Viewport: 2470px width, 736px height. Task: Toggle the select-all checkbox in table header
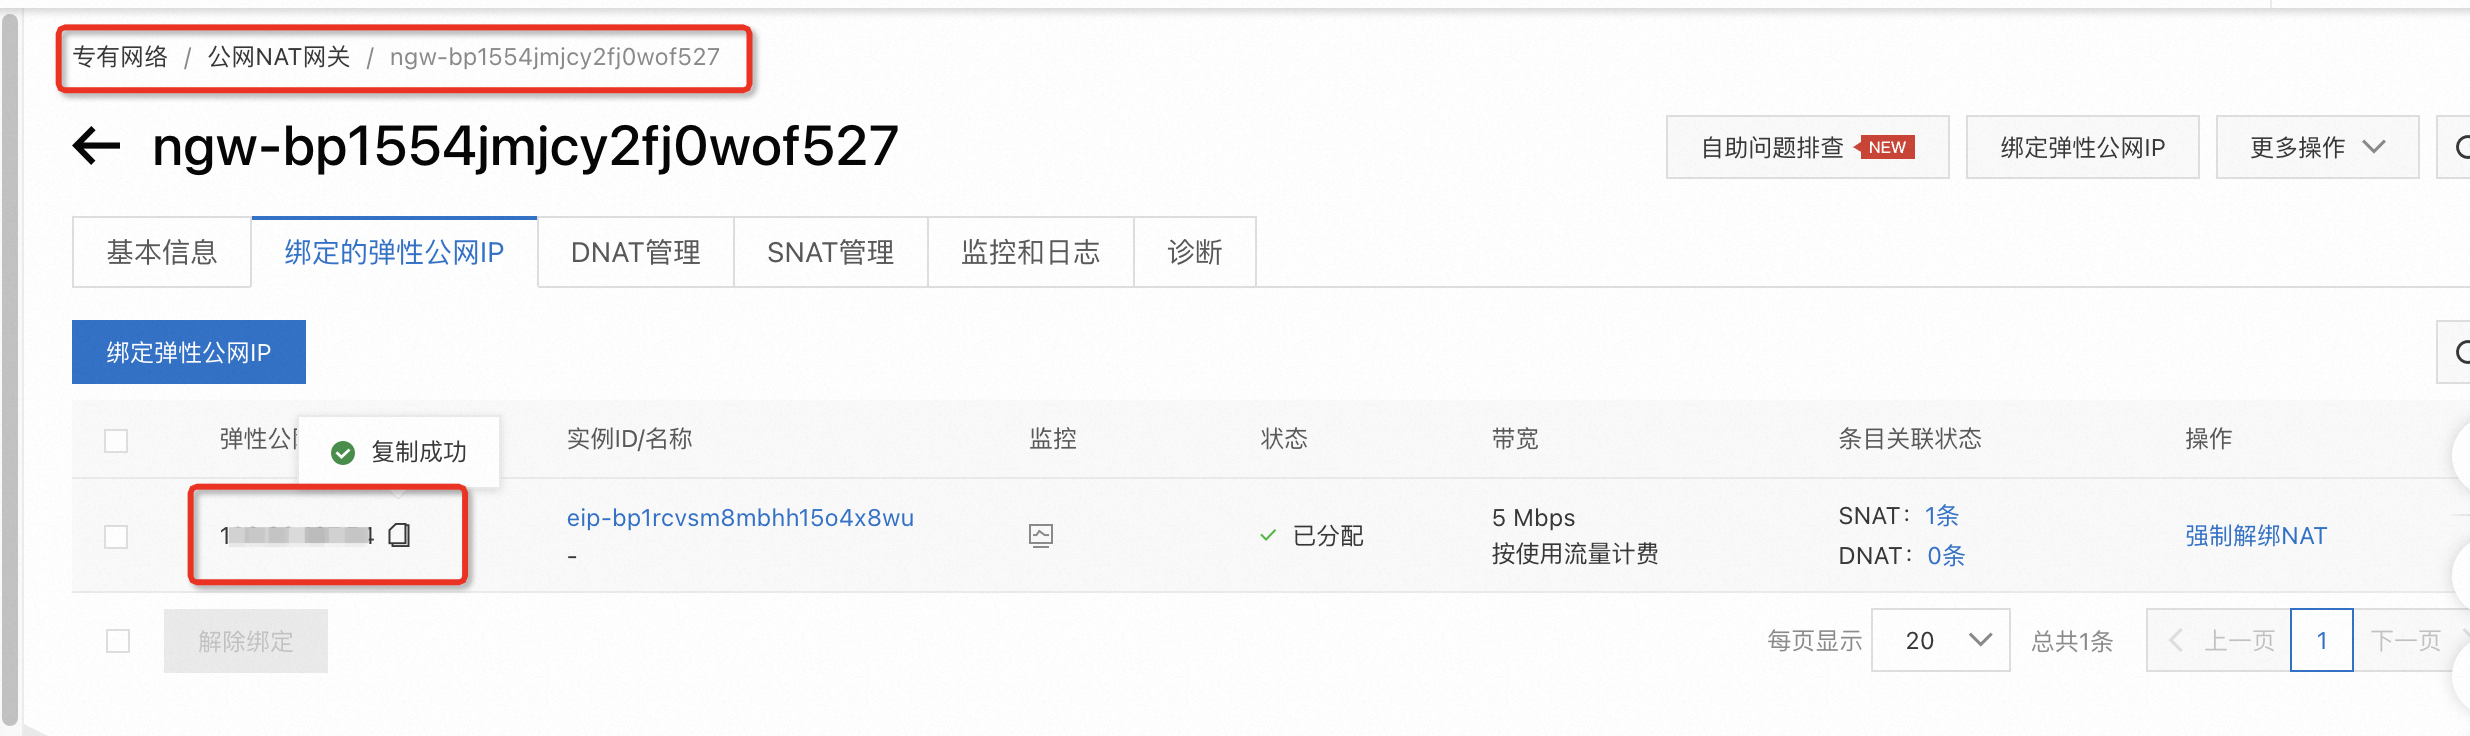coord(116,440)
